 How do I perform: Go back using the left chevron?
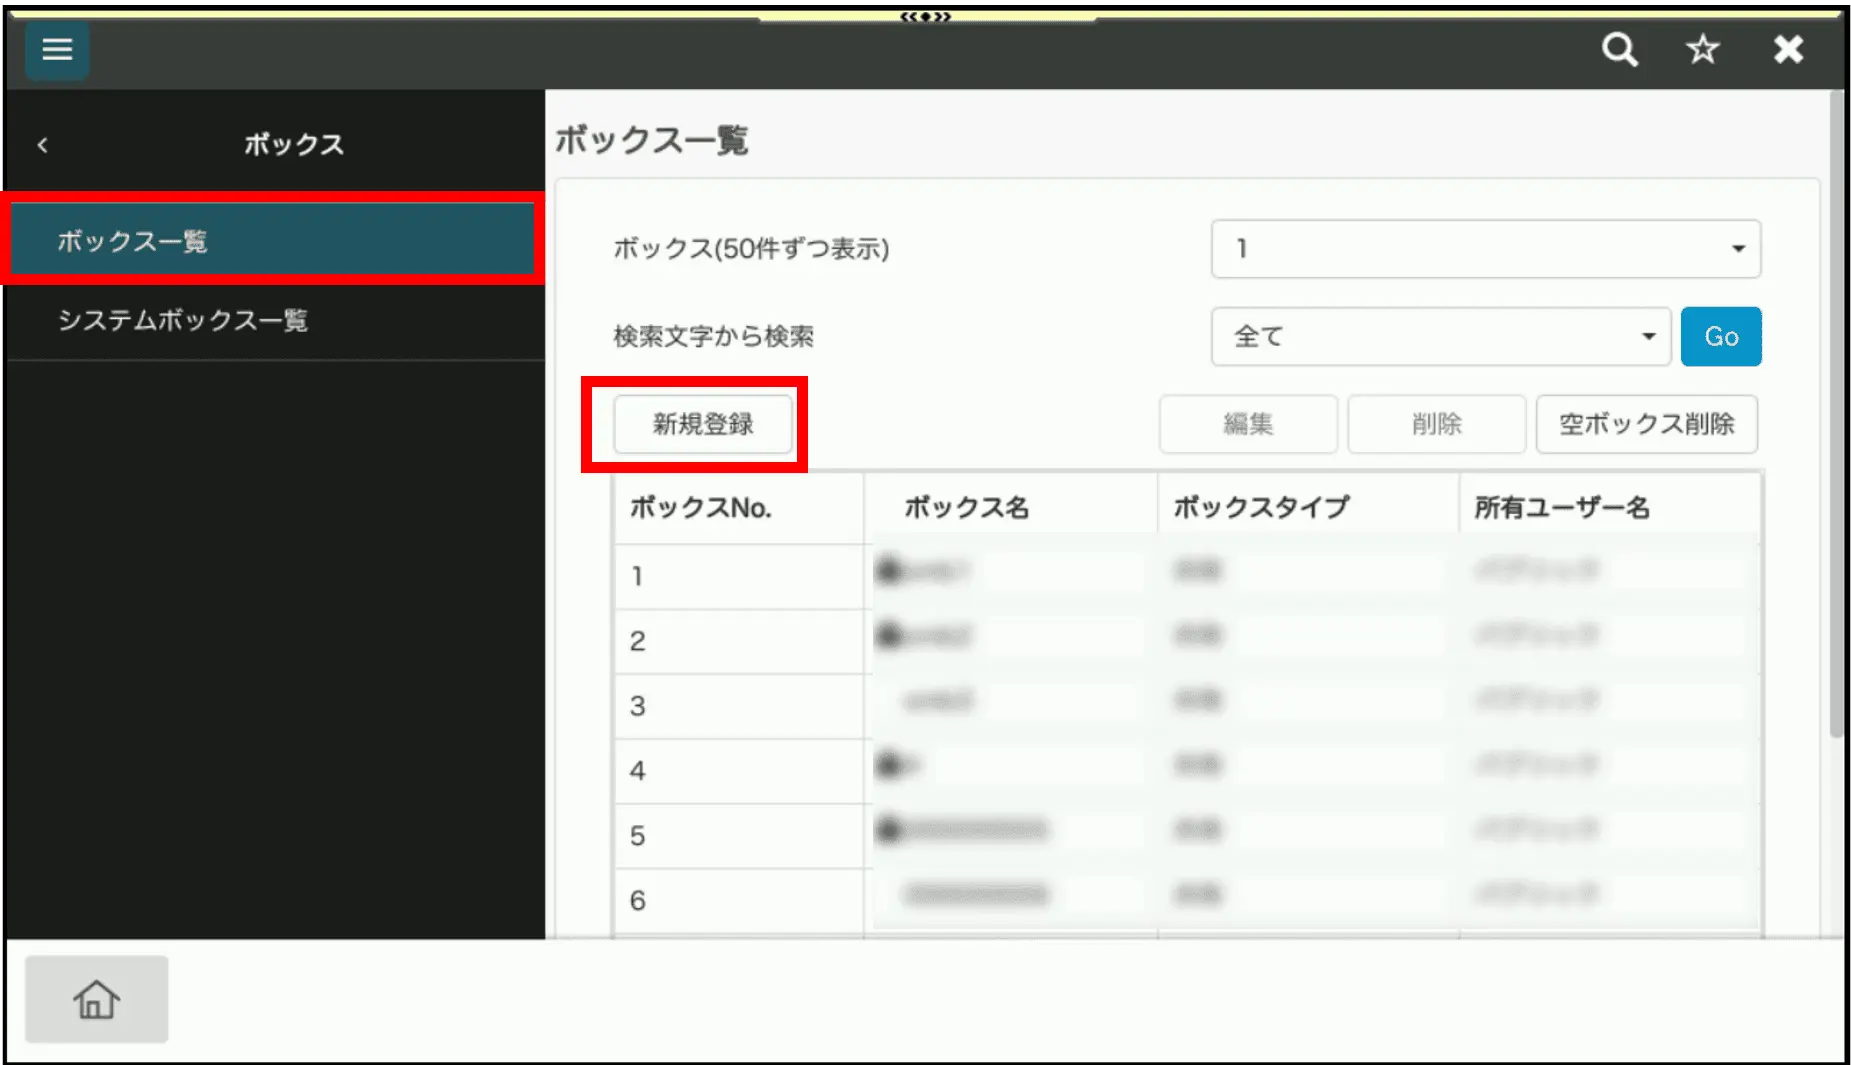coord(43,146)
